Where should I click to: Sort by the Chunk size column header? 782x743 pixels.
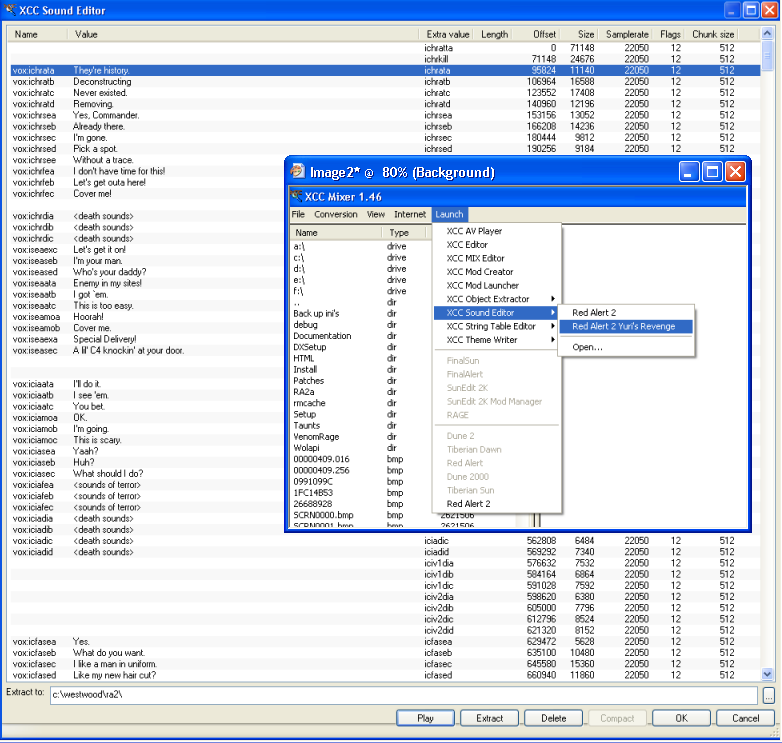click(713, 34)
